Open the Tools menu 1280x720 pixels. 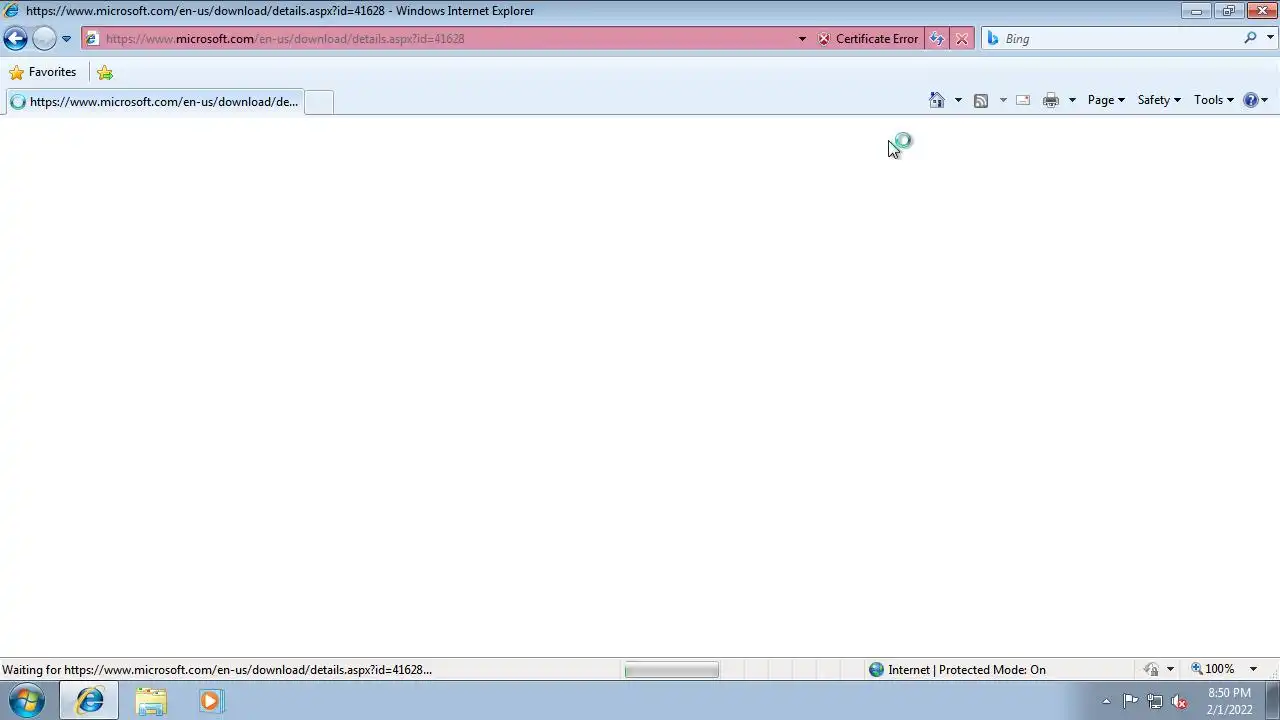coord(1214,100)
